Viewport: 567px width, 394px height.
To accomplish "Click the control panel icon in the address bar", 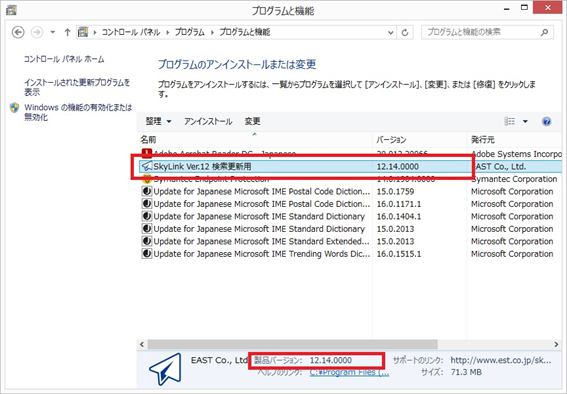I will click(x=83, y=32).
